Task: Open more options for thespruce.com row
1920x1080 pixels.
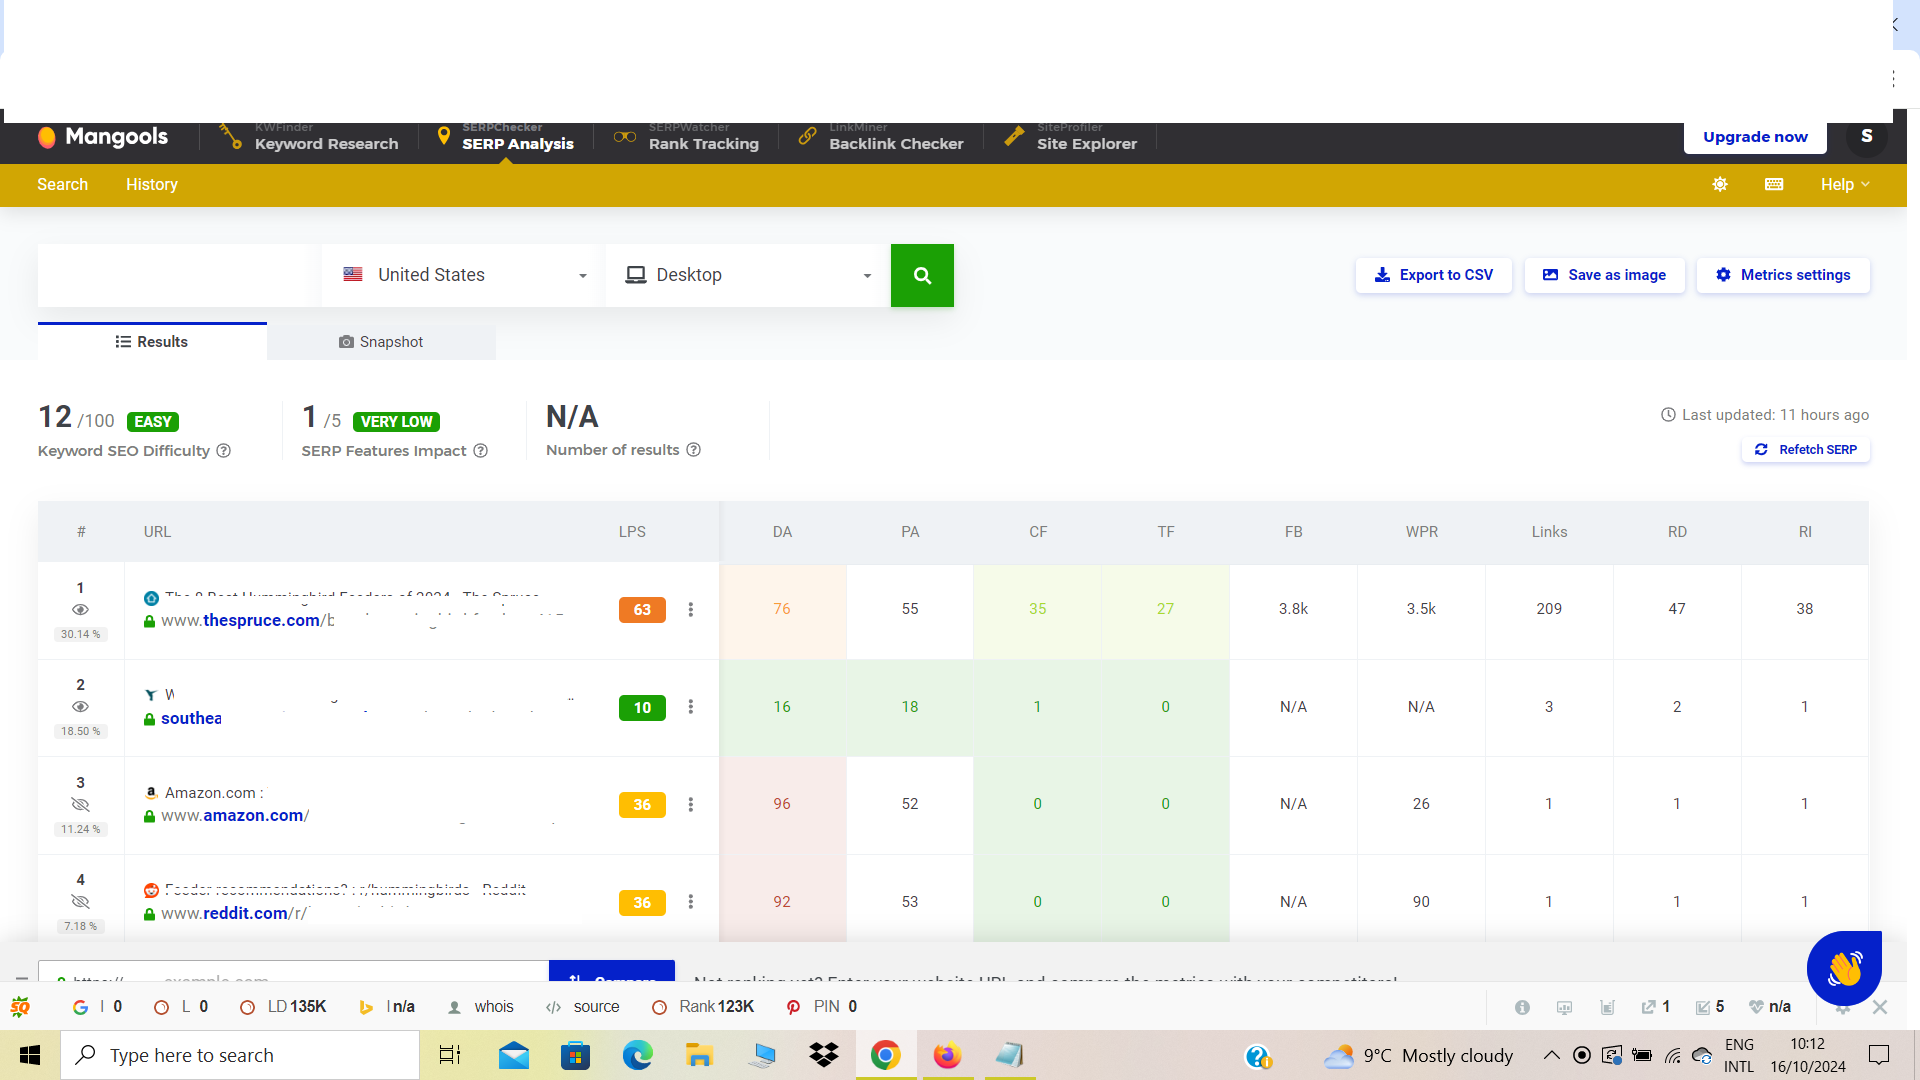Action: point(690,610)
